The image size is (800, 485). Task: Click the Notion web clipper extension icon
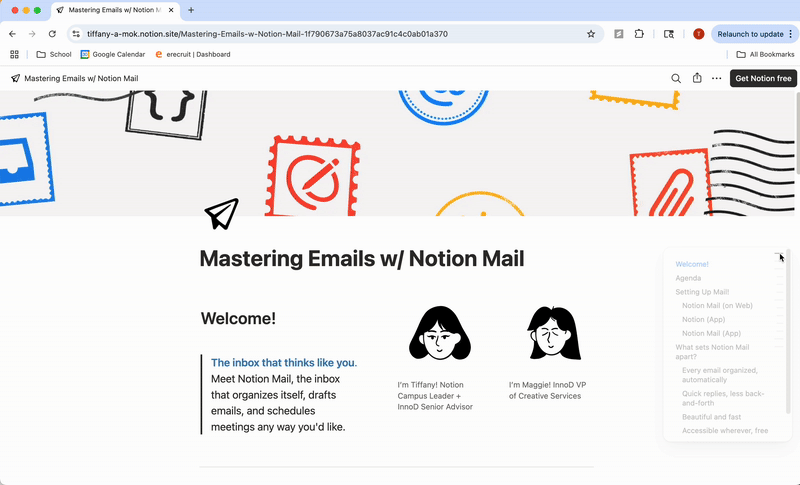point(618,34)
